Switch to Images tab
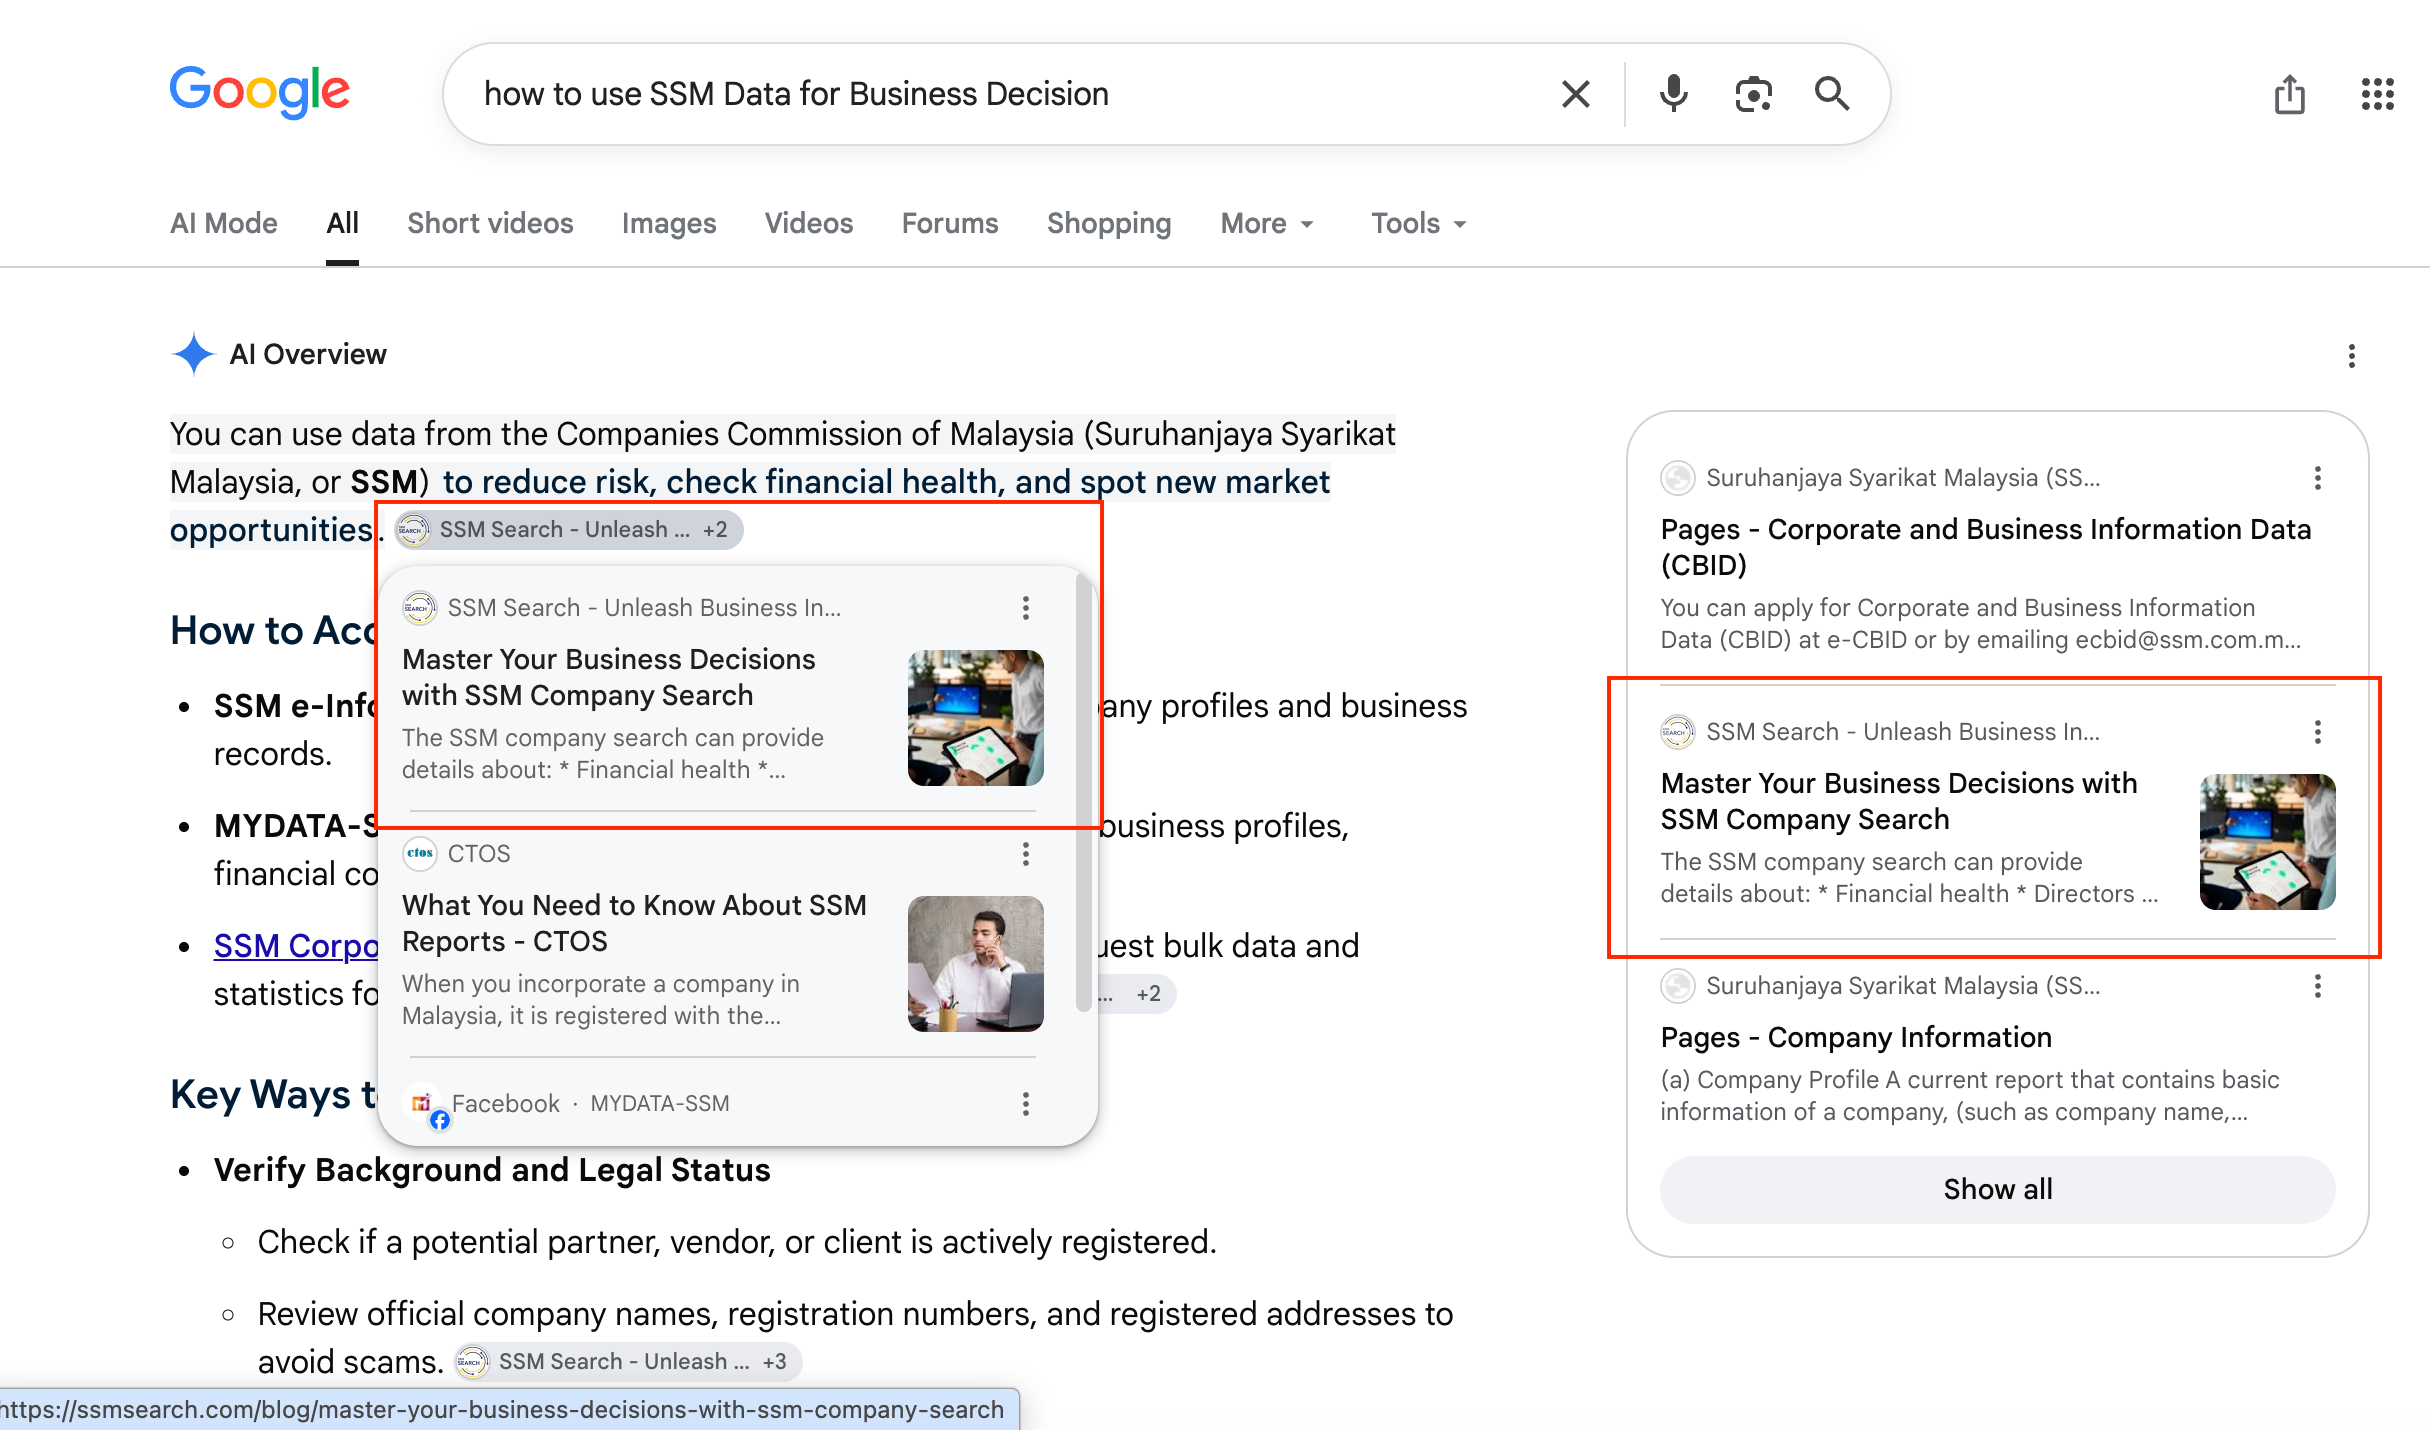The height and width of the screenshot is (1430, 2430). click(x=669, y=223)
